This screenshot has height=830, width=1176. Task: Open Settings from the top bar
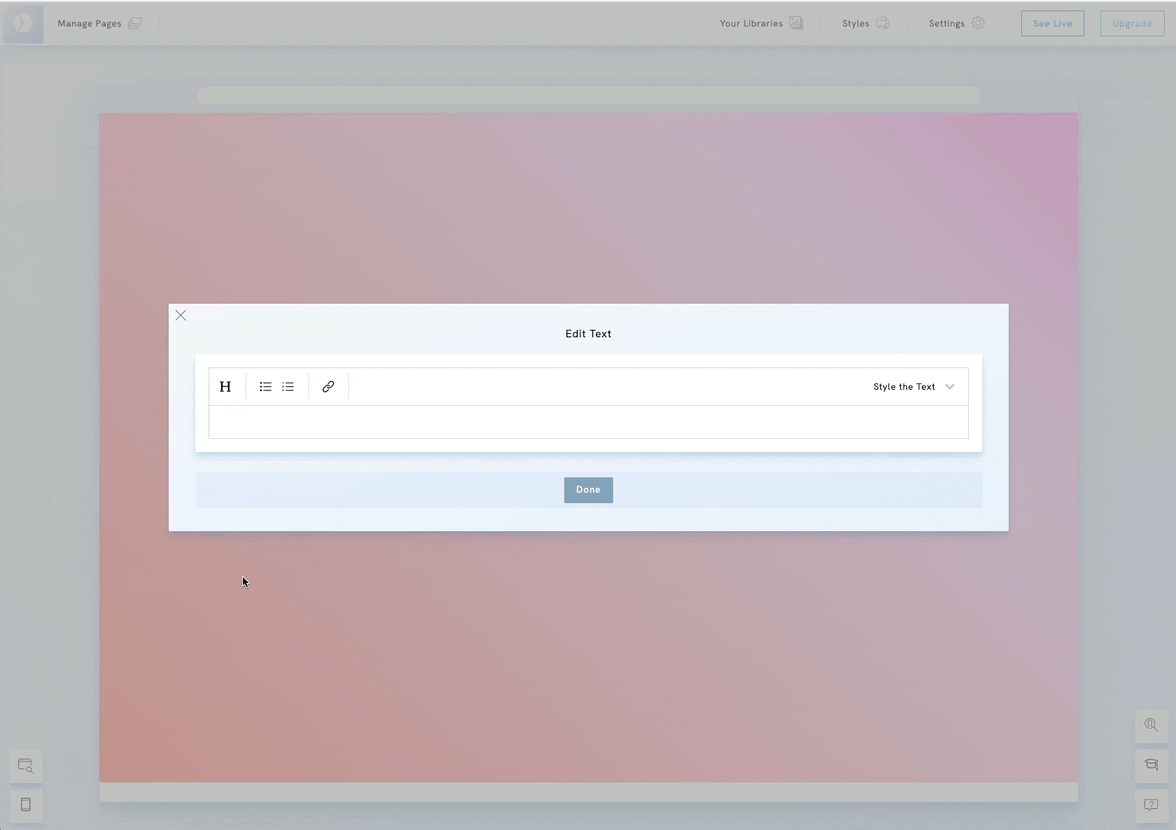pyautogui.click(x=956, y=23)
